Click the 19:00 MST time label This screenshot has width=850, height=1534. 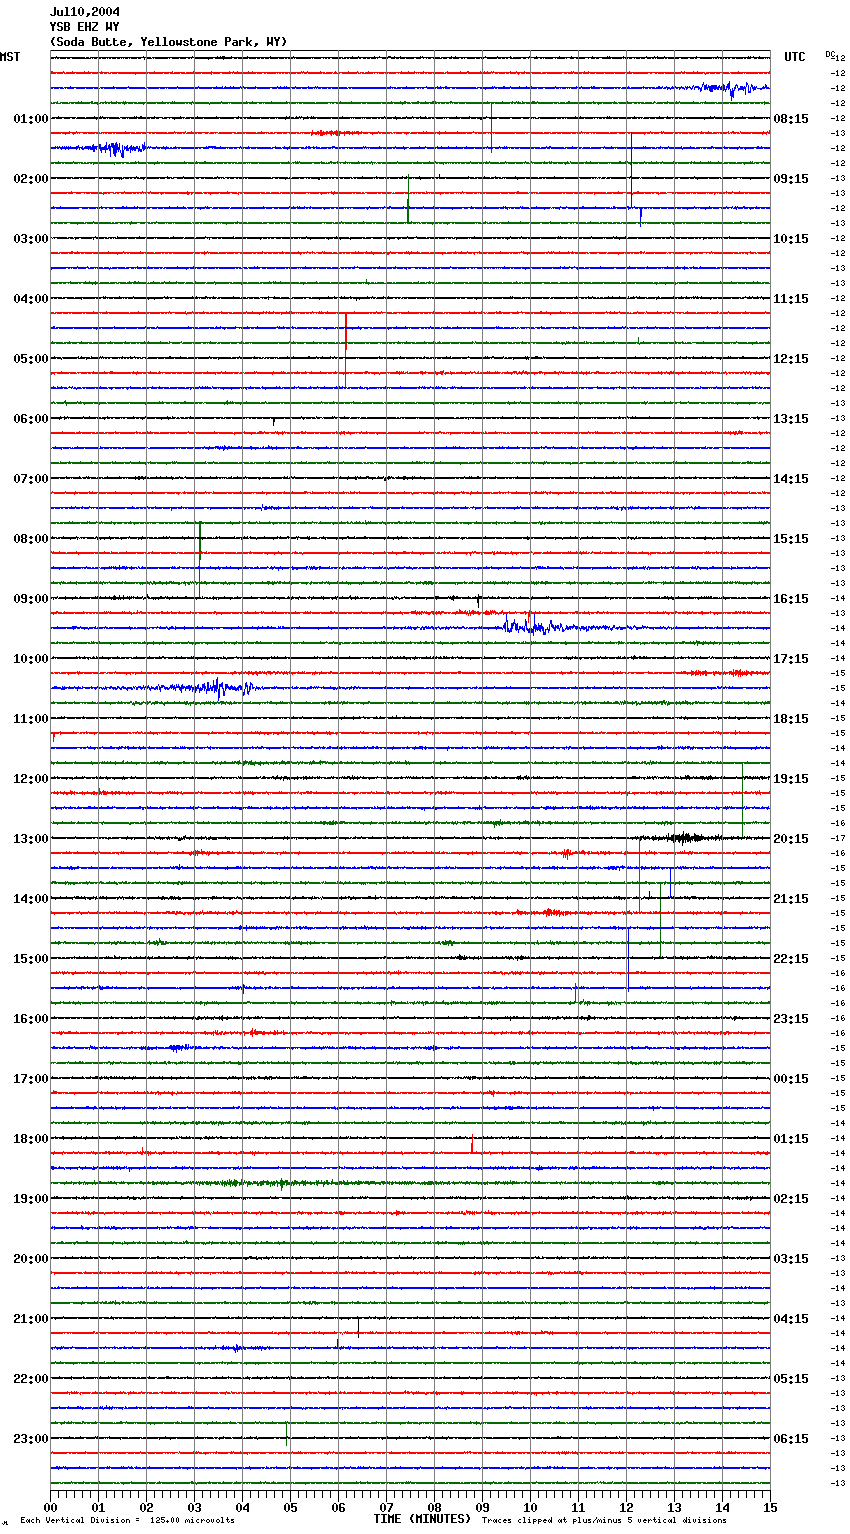[x=31, y=1199]
